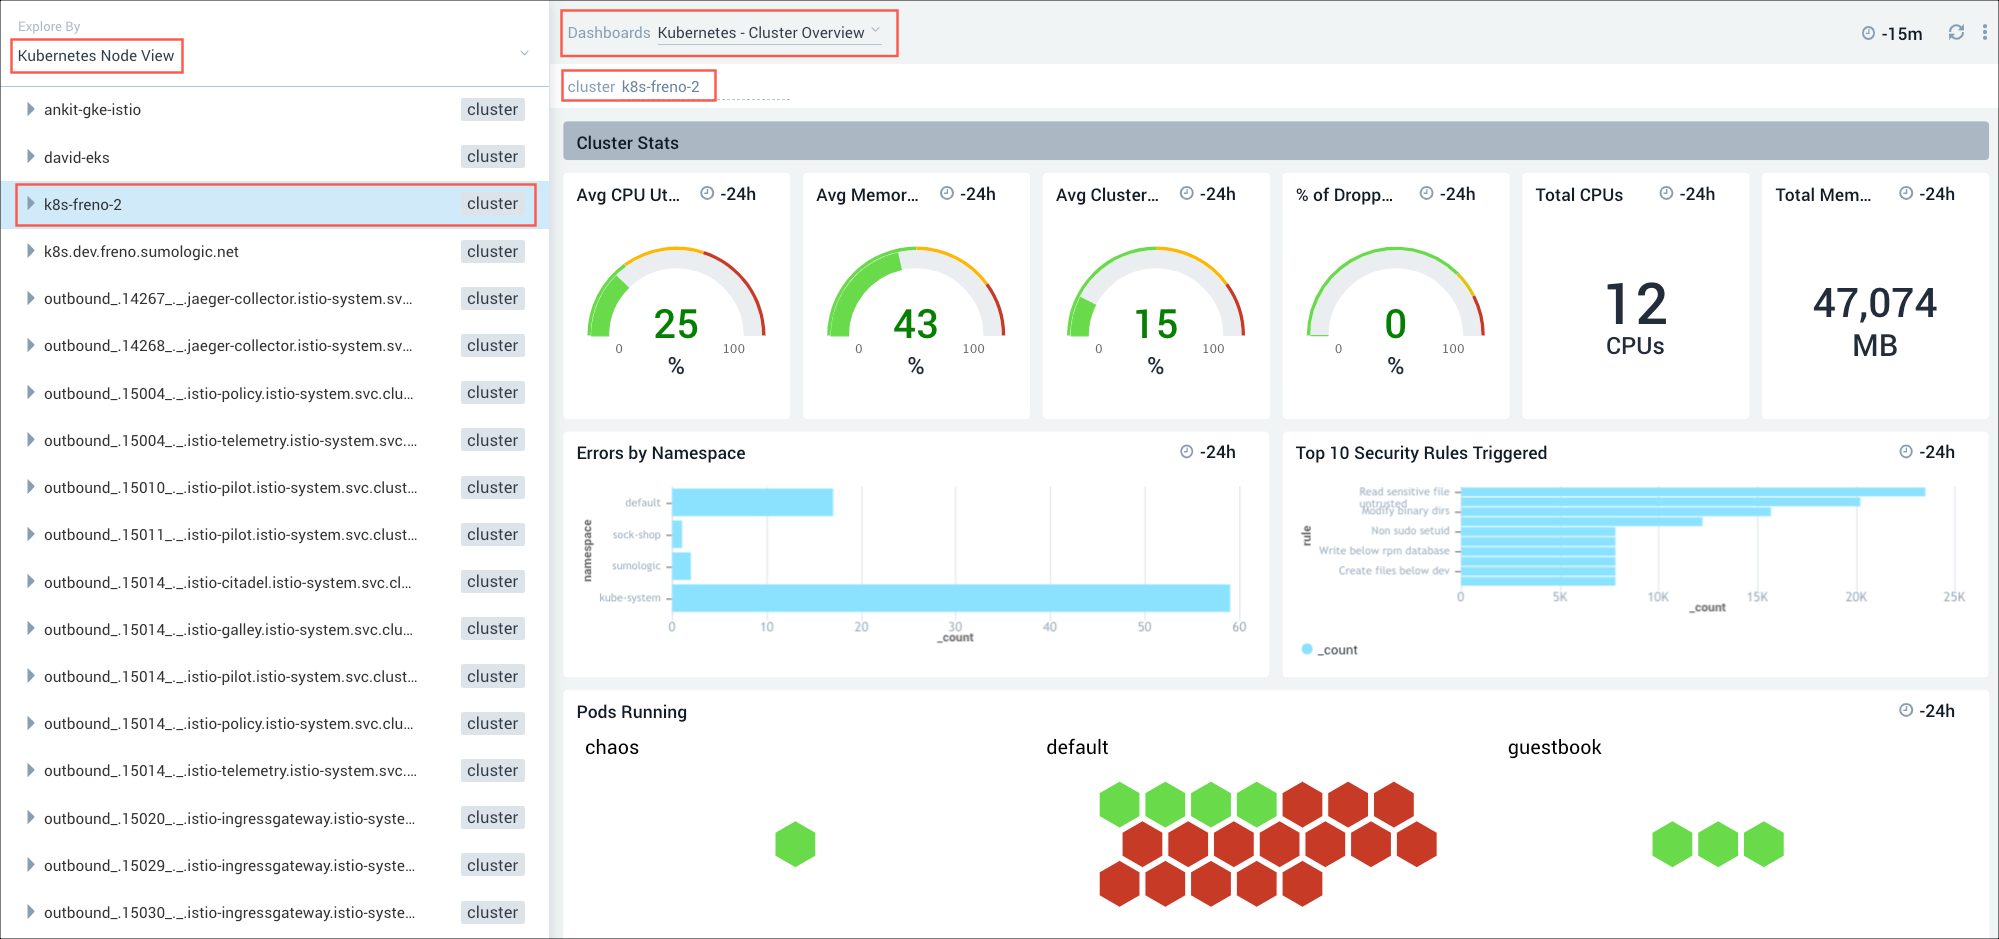Click the Read sensitive file bar
The image size is (1999, 939).
pyautogui.click(x=1692, y=492)
